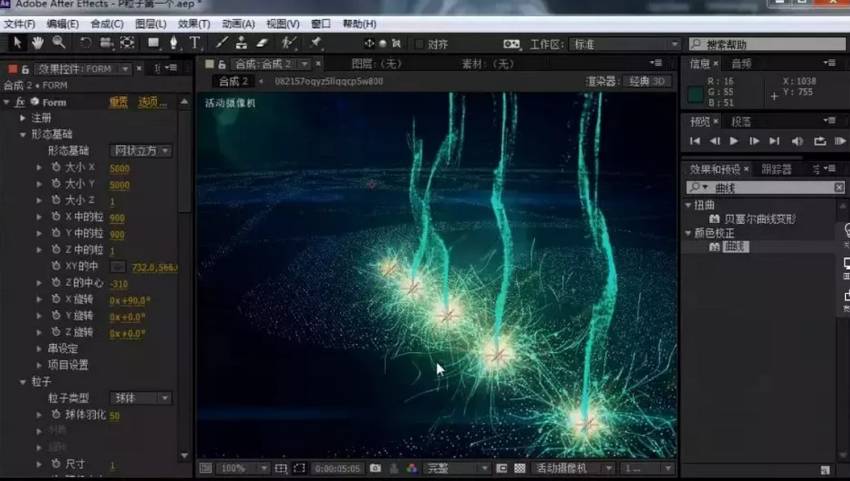Click the 搜索帮助 search help field
Screen dimensions: 850x481
coord(765,44)
